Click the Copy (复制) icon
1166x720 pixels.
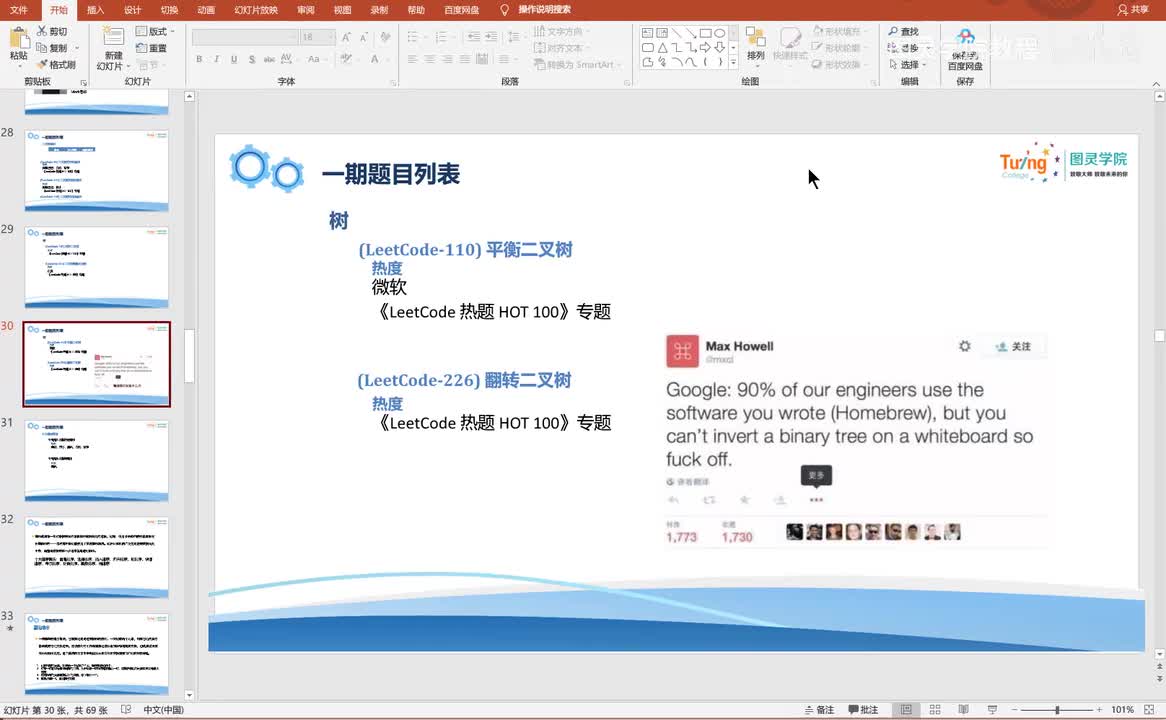pos(42,48)
